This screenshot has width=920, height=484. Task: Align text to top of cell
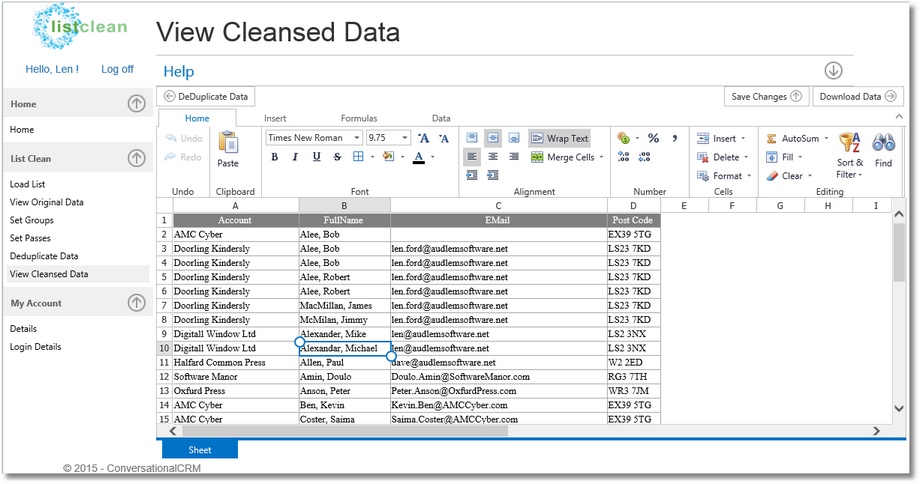pos(472,138)
